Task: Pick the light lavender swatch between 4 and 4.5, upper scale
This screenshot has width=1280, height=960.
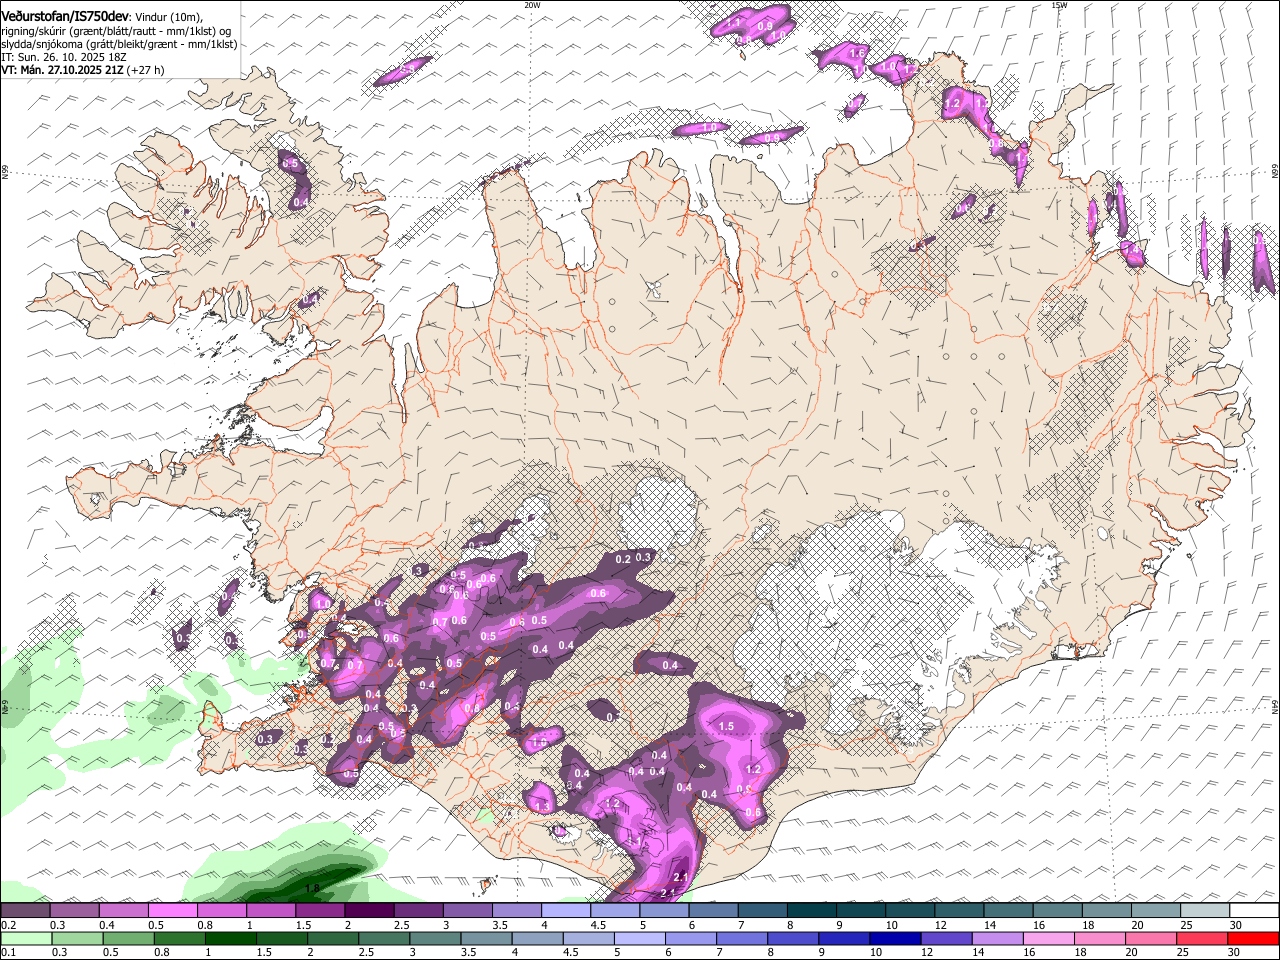Action: tap(566, 910)
